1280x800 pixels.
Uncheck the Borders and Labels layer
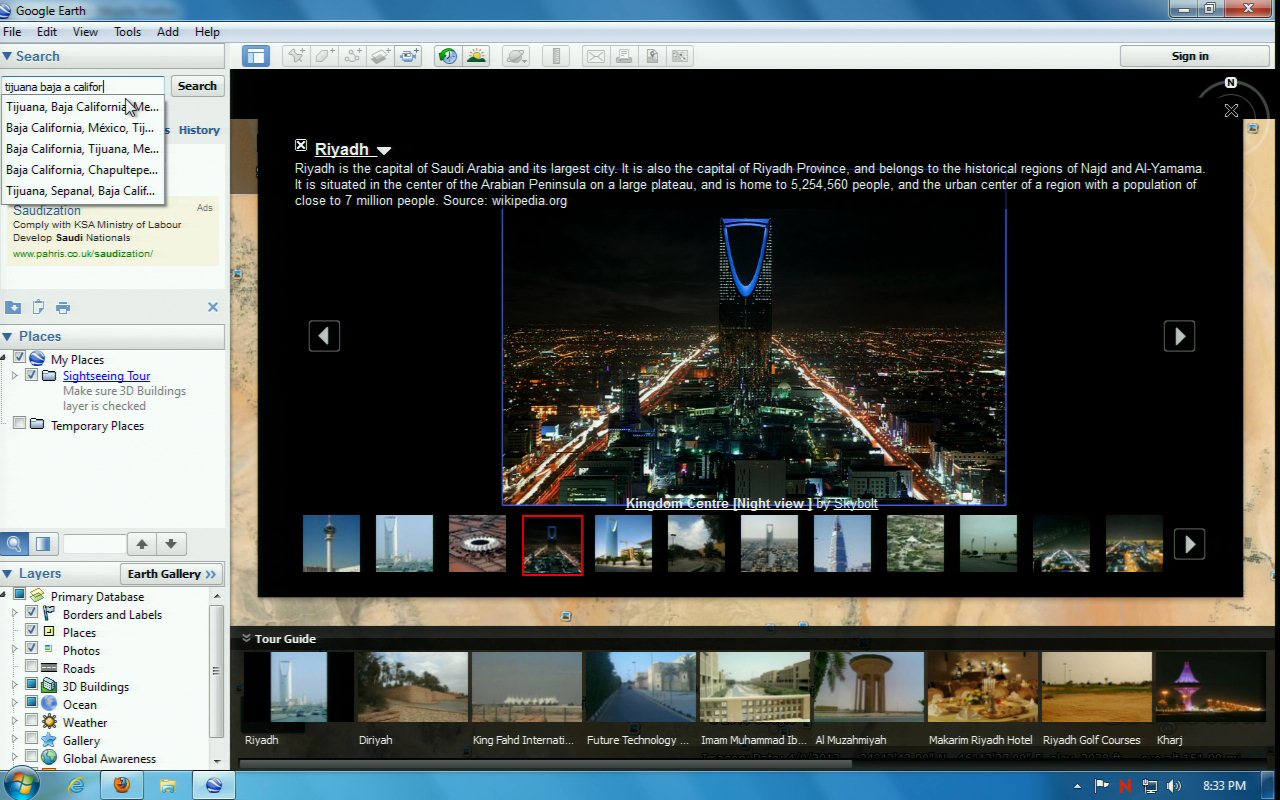[x=32, y=614]
